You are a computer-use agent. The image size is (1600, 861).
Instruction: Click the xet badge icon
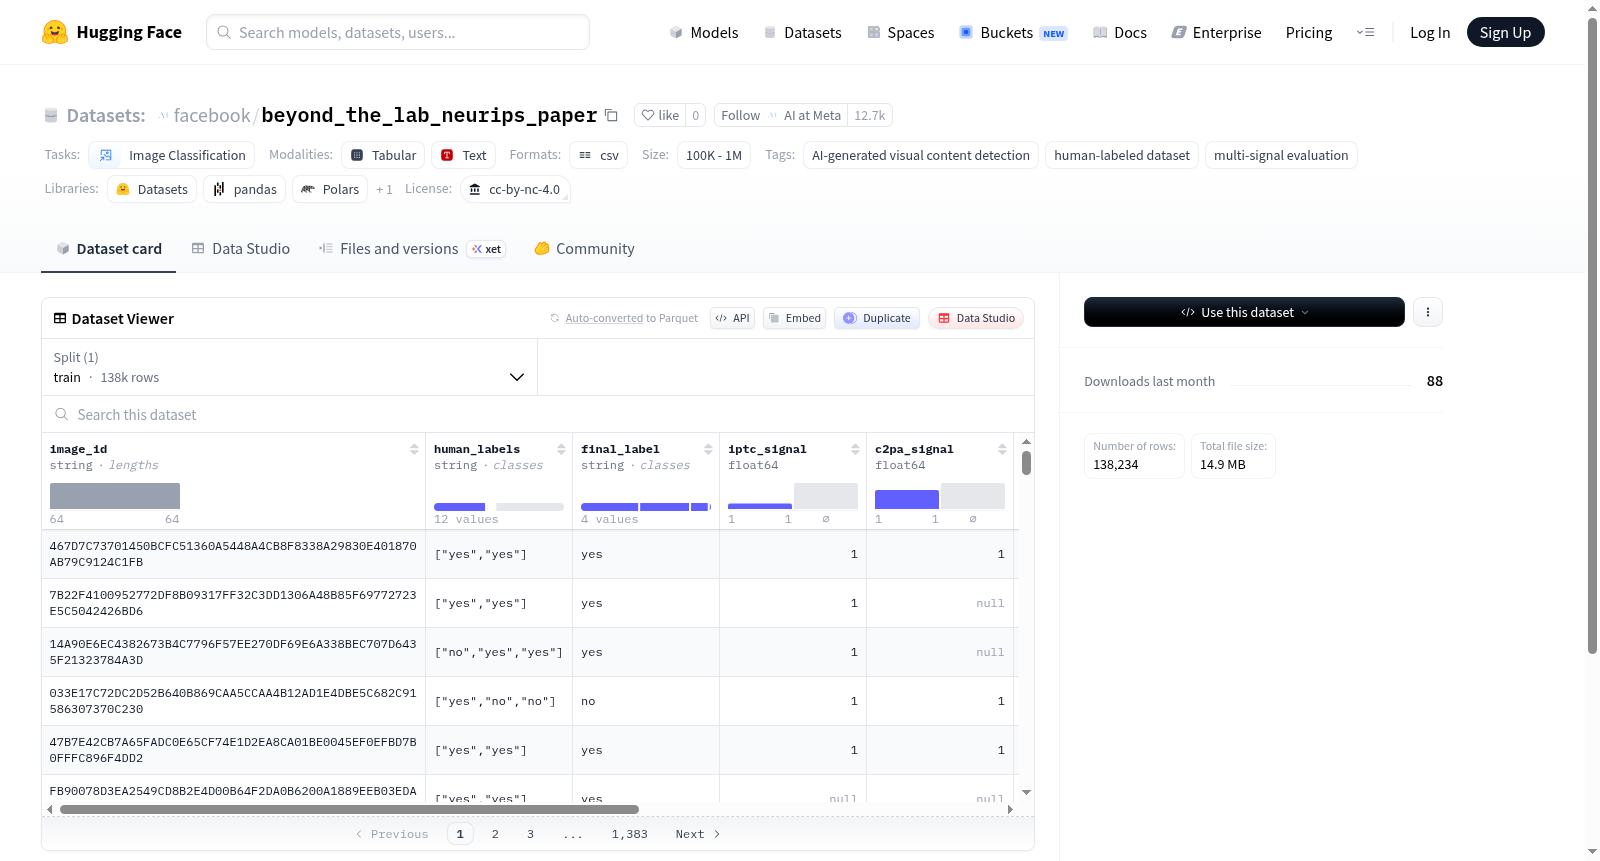coord(486,249)
